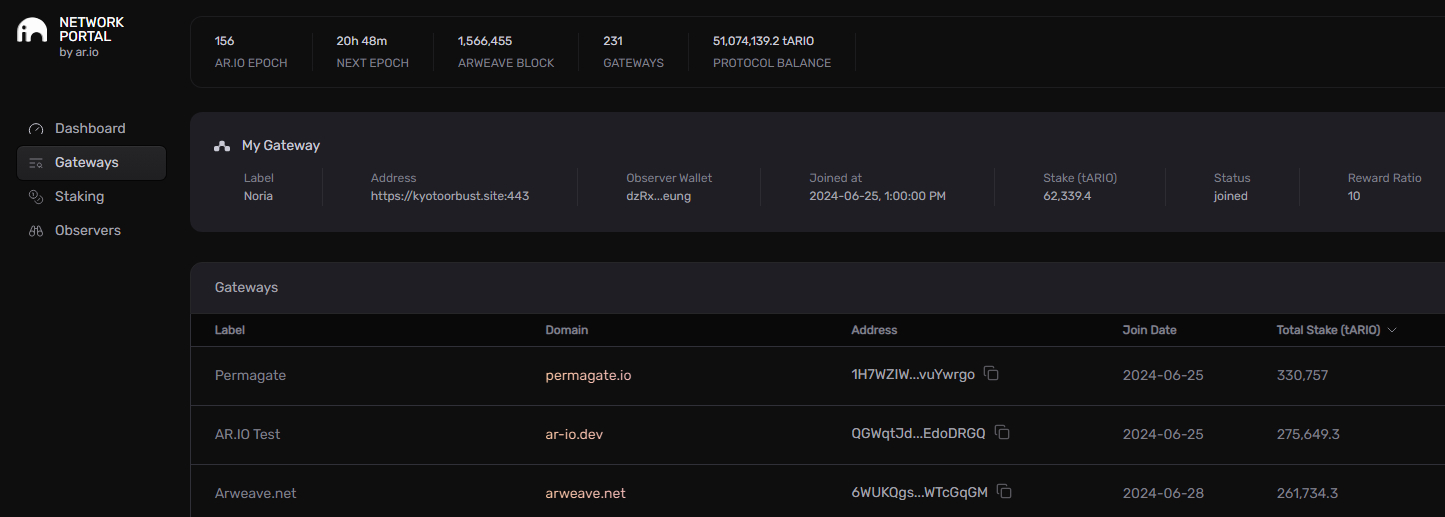Select the Gateways menu item

91,163
